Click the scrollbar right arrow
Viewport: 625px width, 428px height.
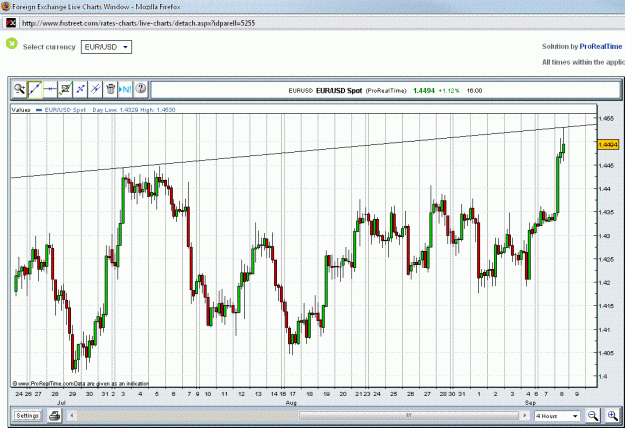525,416
